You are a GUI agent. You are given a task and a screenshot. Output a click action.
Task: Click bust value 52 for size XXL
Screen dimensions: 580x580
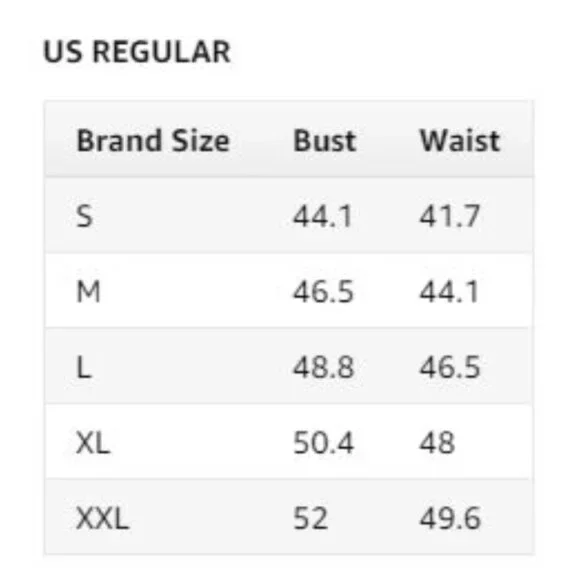tap(310, 518)
